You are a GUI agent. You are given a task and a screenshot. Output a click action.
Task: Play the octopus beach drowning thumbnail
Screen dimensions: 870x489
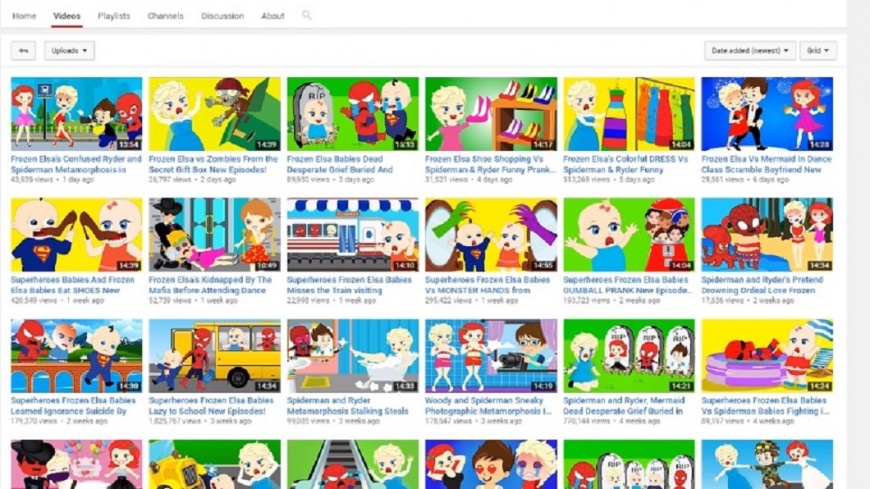click(x=767, y=234)
